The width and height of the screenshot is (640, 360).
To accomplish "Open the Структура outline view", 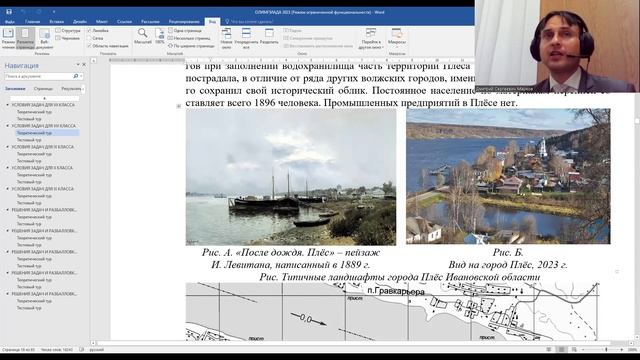I will point(68,31).
